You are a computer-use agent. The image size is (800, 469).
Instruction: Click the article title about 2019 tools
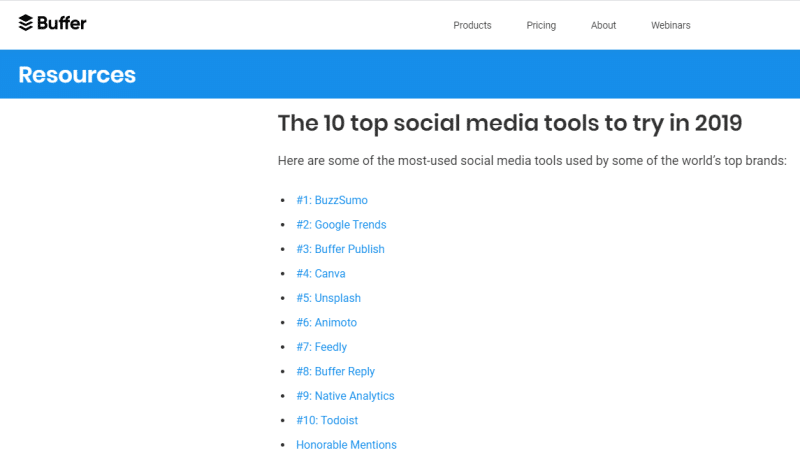510,124
